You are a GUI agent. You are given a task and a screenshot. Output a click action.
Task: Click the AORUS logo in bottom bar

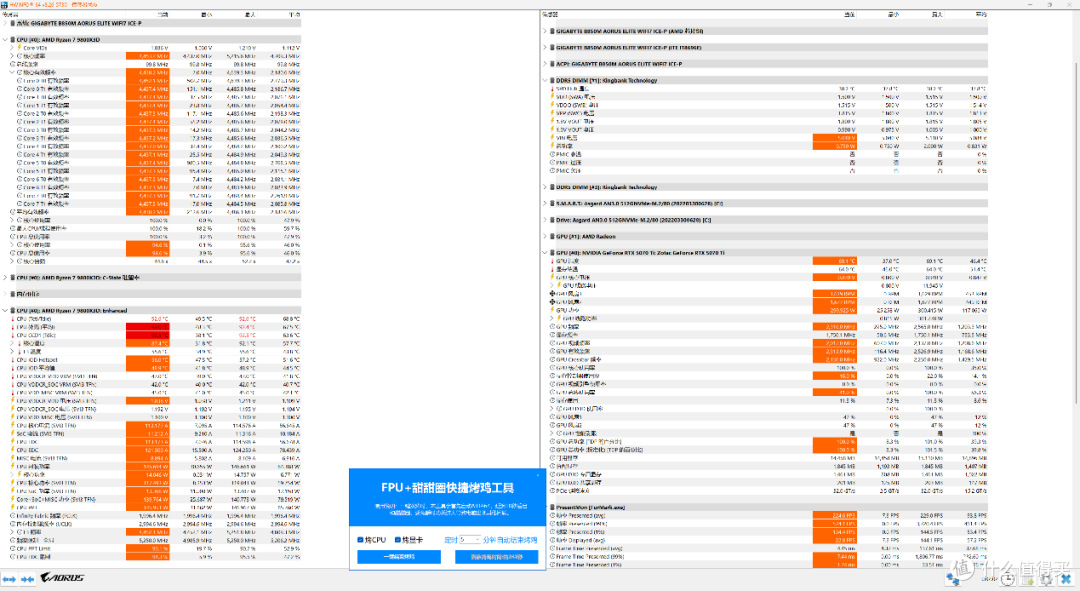[x=62, y=578]
